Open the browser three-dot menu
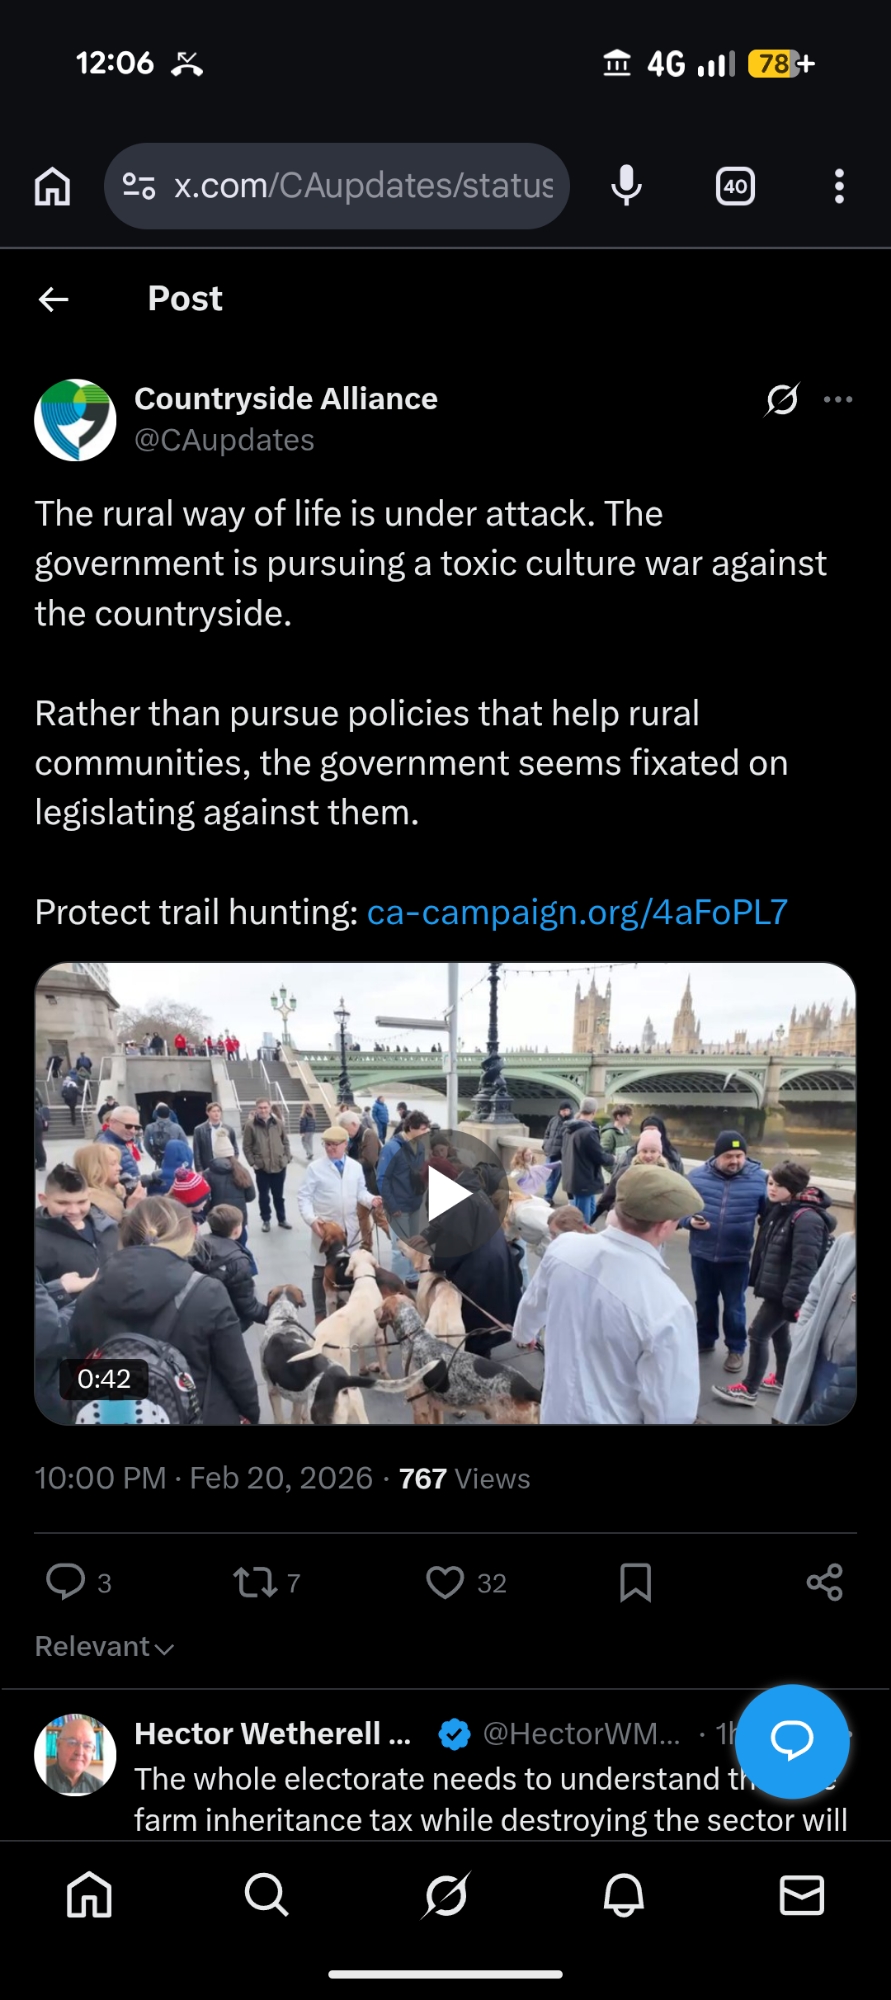Image resolution: width=891 pixels, height=2000 pixels. [x=839, y=186]
